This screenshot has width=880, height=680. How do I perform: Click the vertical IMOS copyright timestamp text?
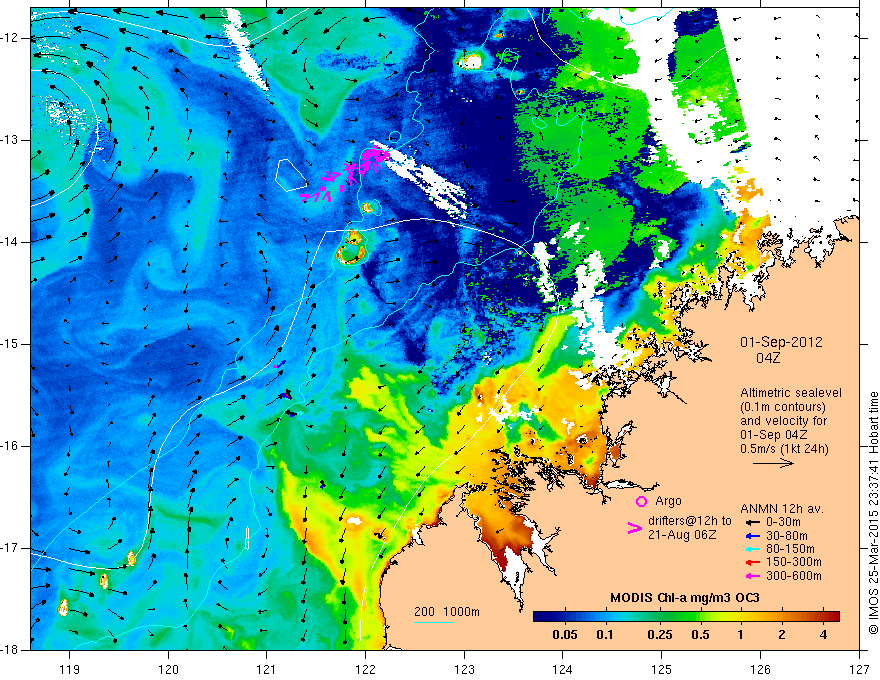pos(873,514)
